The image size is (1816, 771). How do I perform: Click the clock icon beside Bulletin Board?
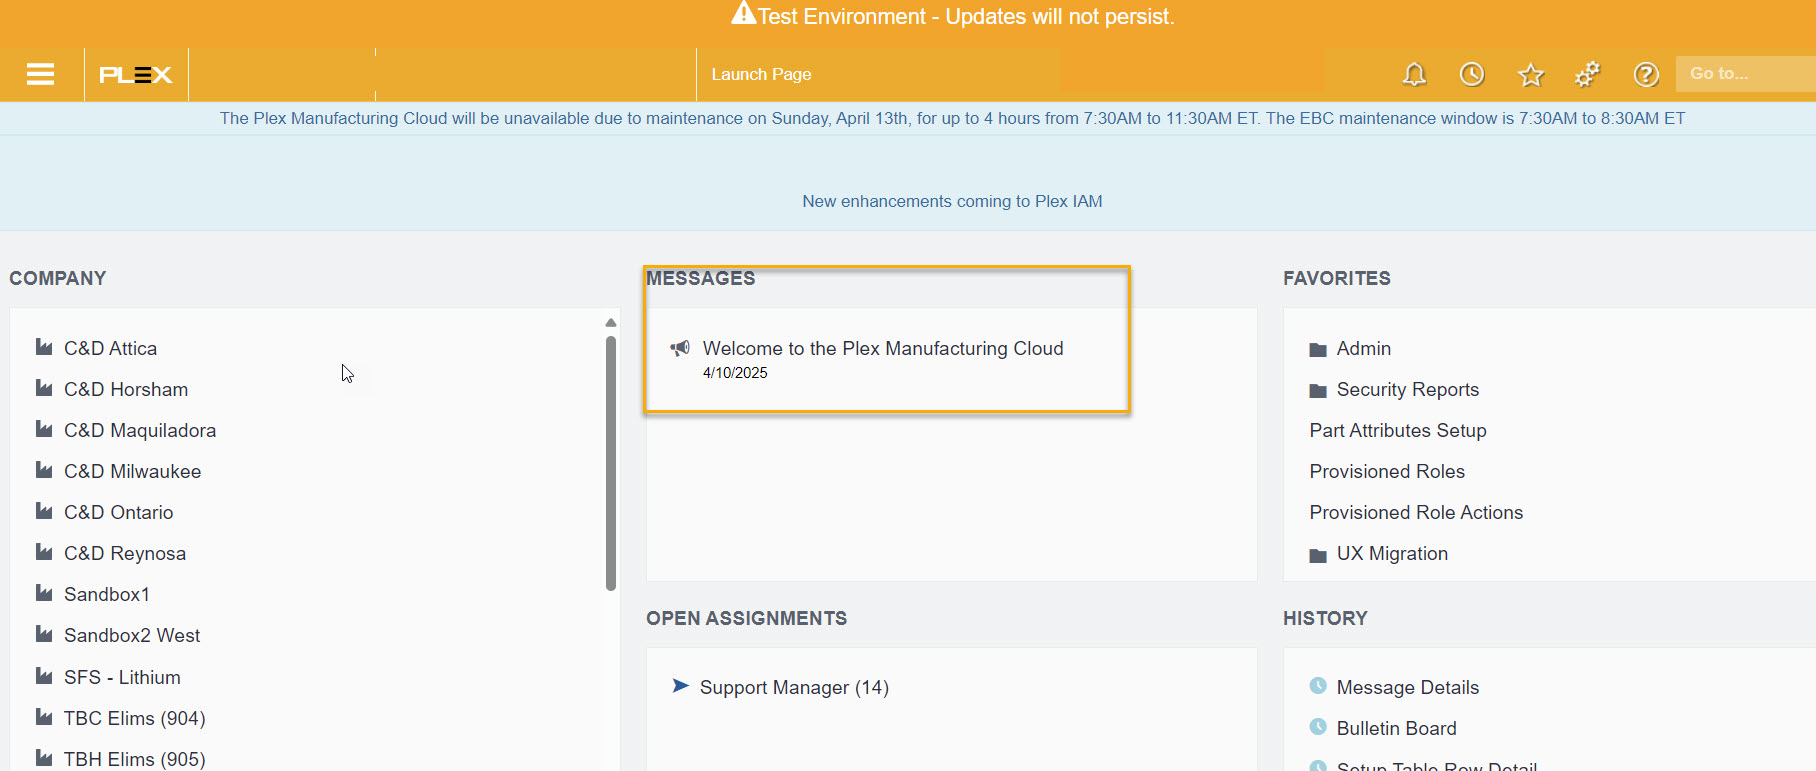(x=1318, y=727)
